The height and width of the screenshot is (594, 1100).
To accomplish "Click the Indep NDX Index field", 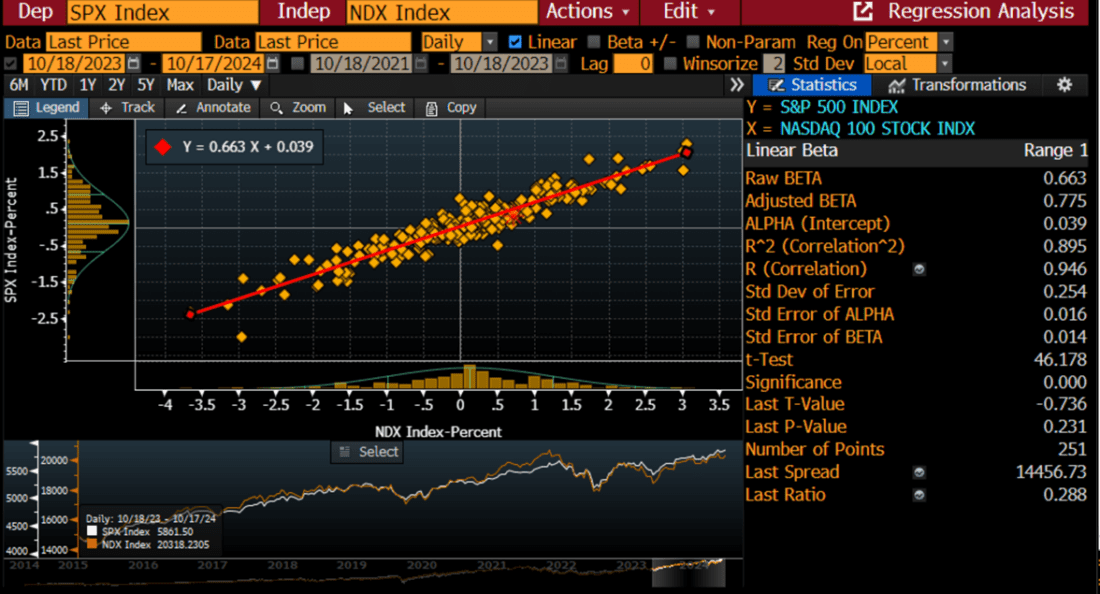I will point(441,12).
